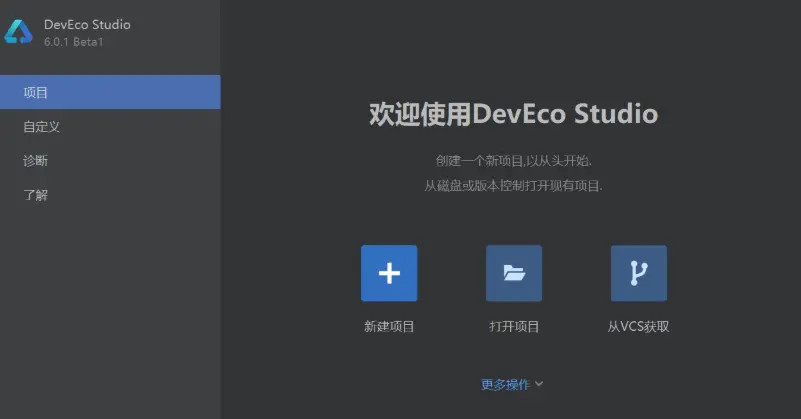Click the open folder icon
The image size is (801, 419).
(514, 273)
